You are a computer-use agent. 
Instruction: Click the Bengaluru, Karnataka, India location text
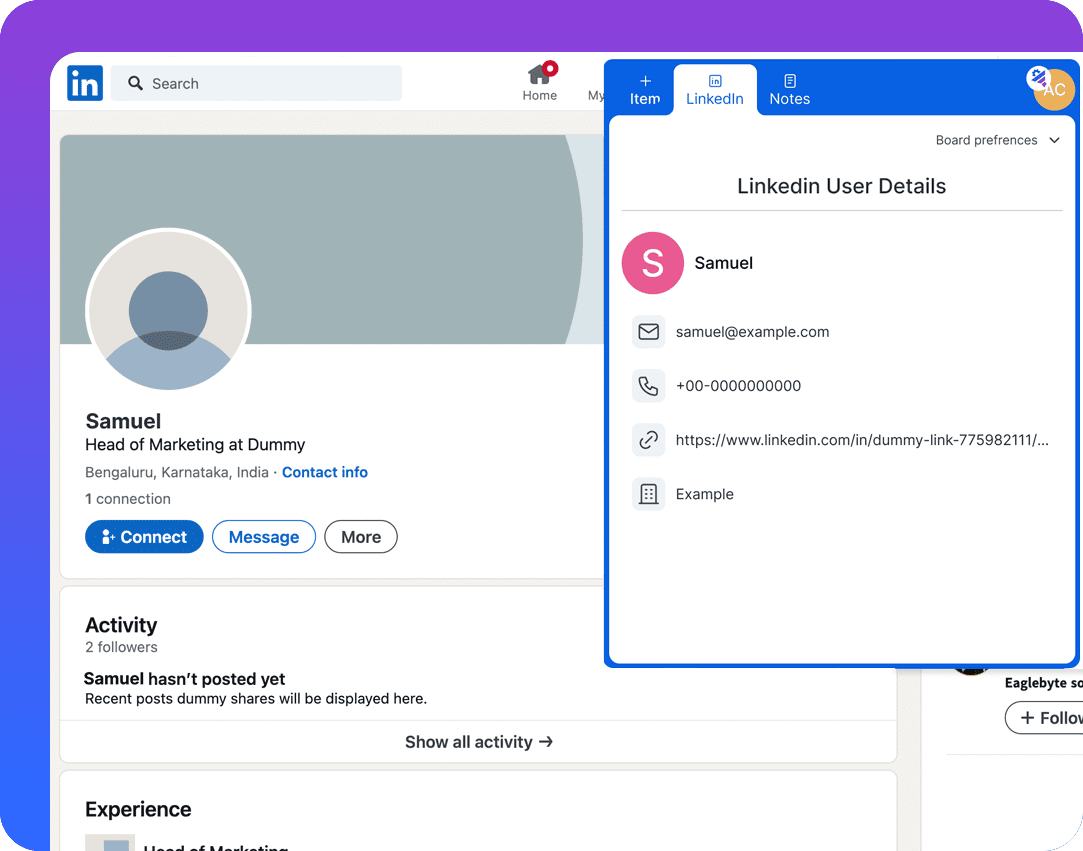pos(177,472)
